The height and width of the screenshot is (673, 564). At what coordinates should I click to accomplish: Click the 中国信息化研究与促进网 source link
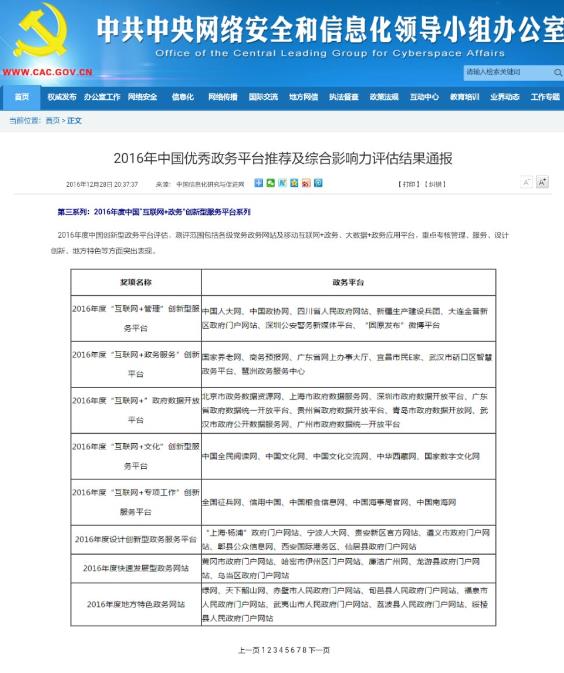pyautogui.click(x=210, y=184)
